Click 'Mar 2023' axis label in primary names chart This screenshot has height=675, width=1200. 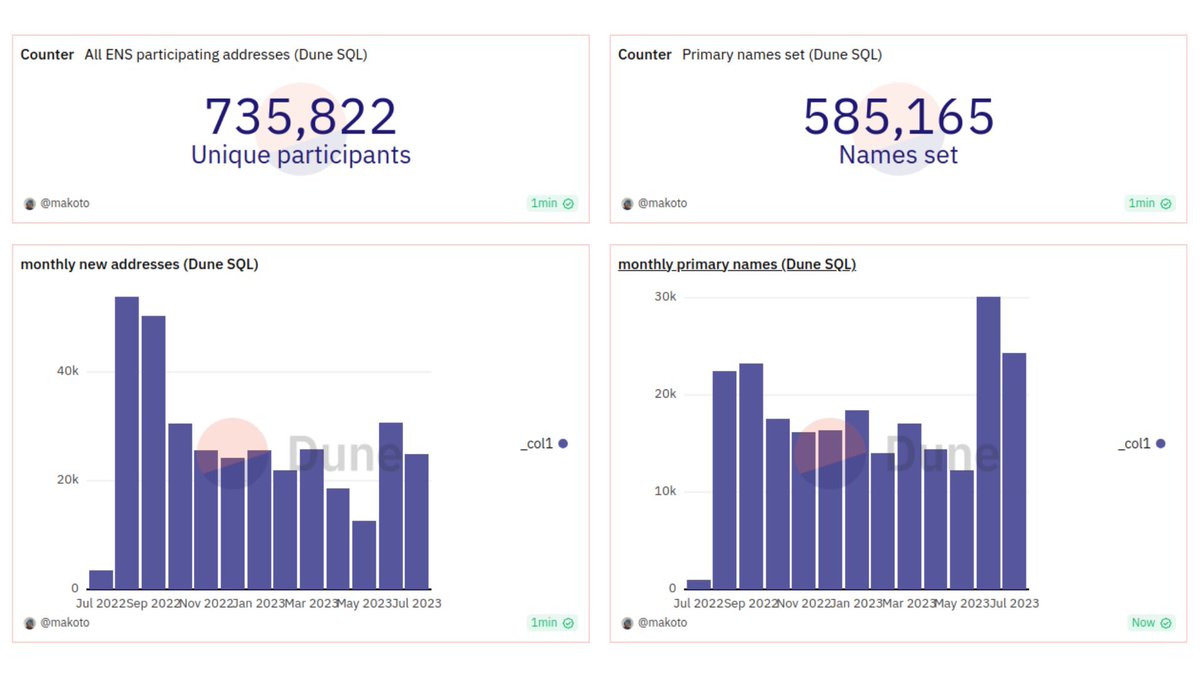click(909, 603)
